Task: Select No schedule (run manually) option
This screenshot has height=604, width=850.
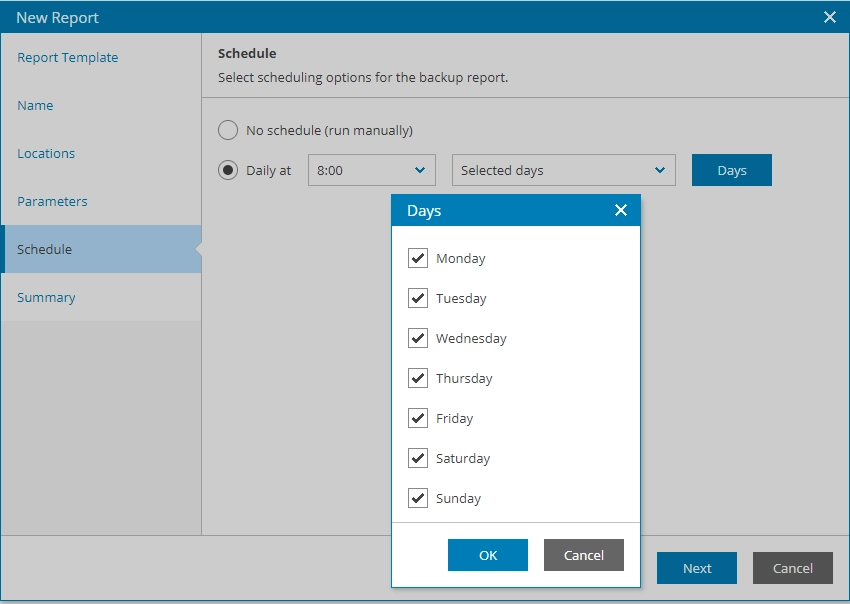Action: [x=228, y=130]
